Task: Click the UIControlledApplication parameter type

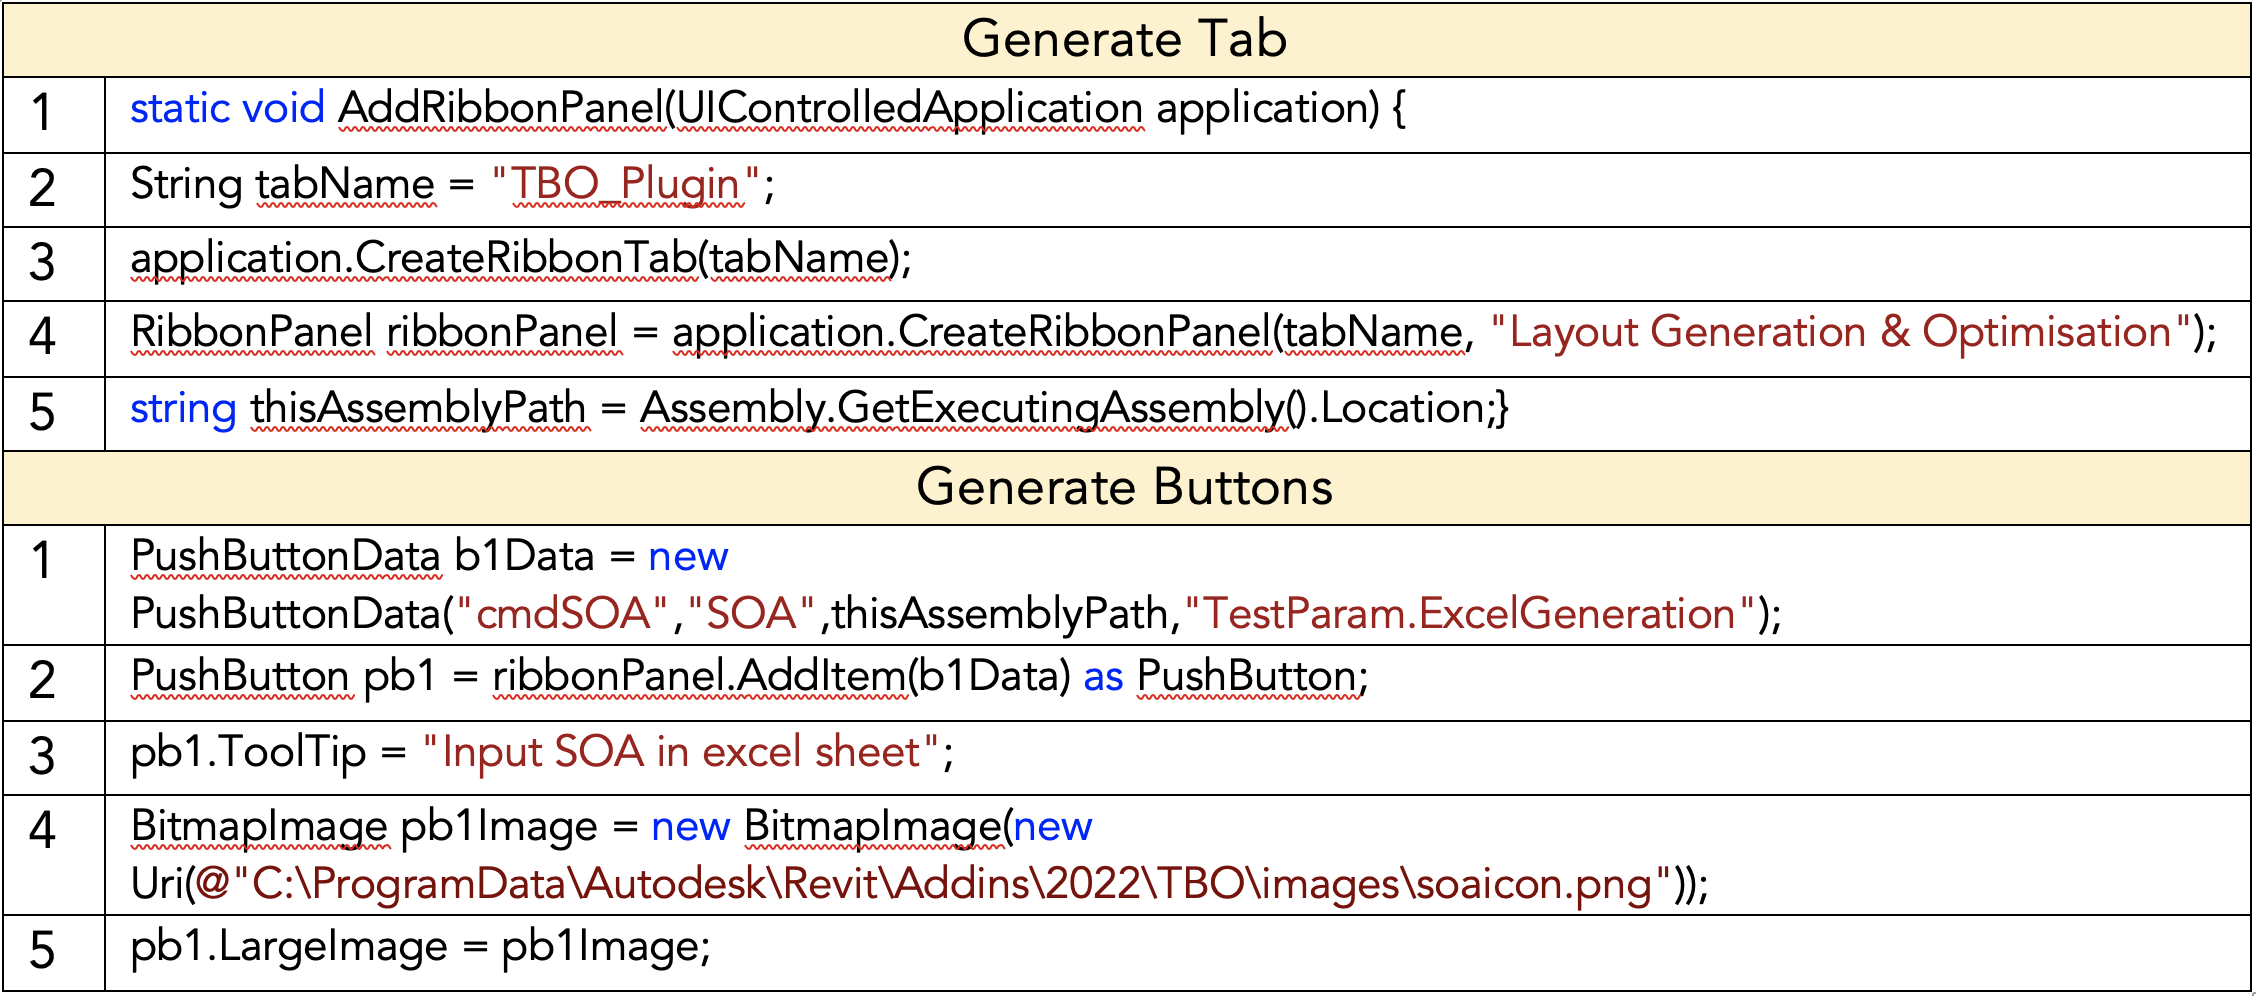Action: click(x=908, y=108)
